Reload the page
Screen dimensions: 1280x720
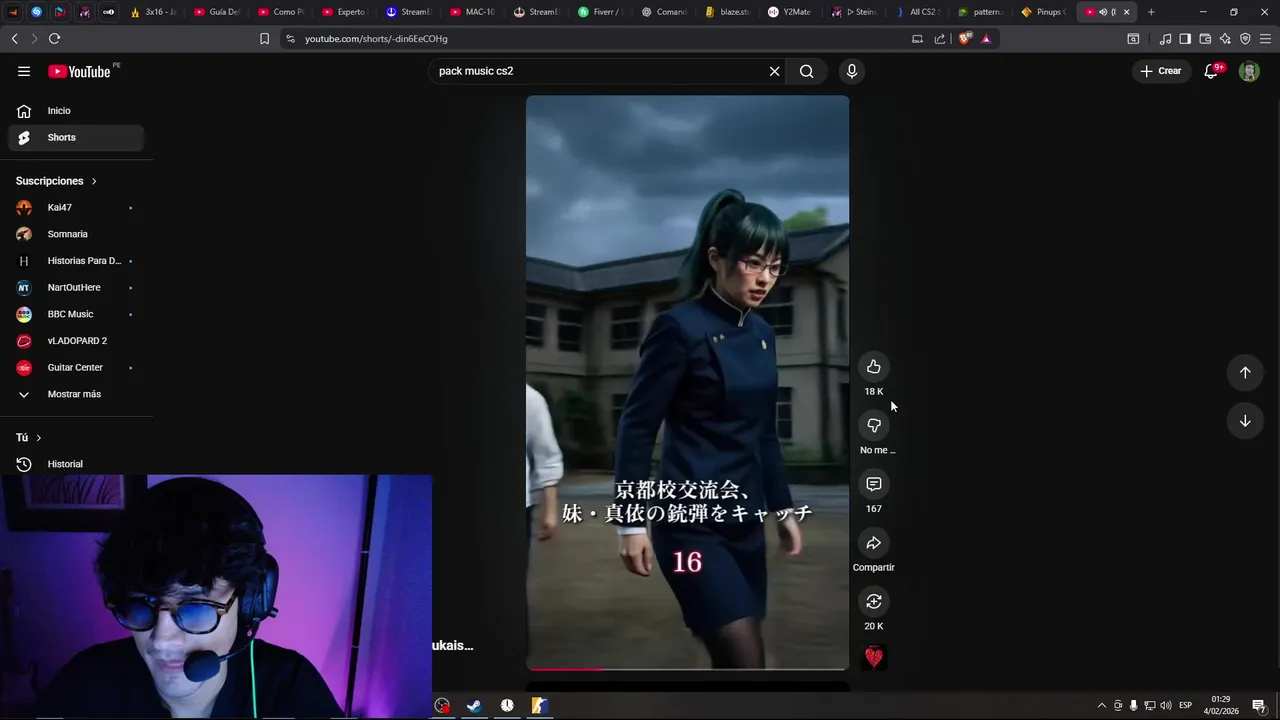point(54,39)
